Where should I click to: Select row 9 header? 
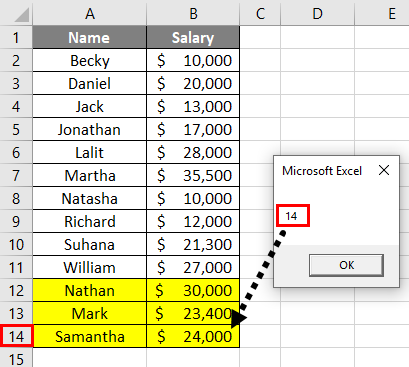(x=16, y=221)
